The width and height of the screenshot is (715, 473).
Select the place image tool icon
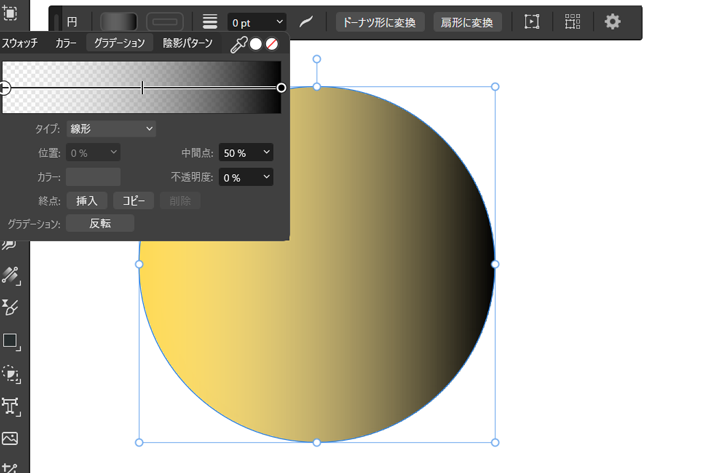tap(10, 438)
